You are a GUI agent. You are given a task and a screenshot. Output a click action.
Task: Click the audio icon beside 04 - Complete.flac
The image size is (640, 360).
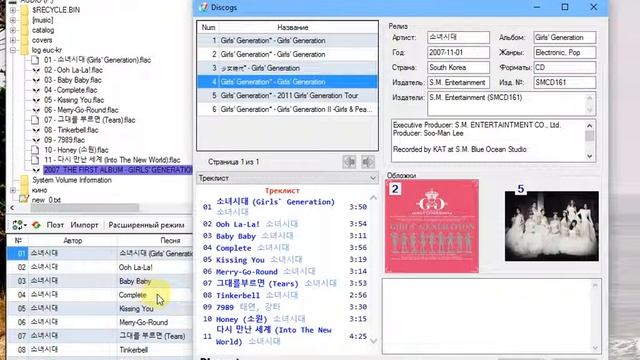coord(36,90)
